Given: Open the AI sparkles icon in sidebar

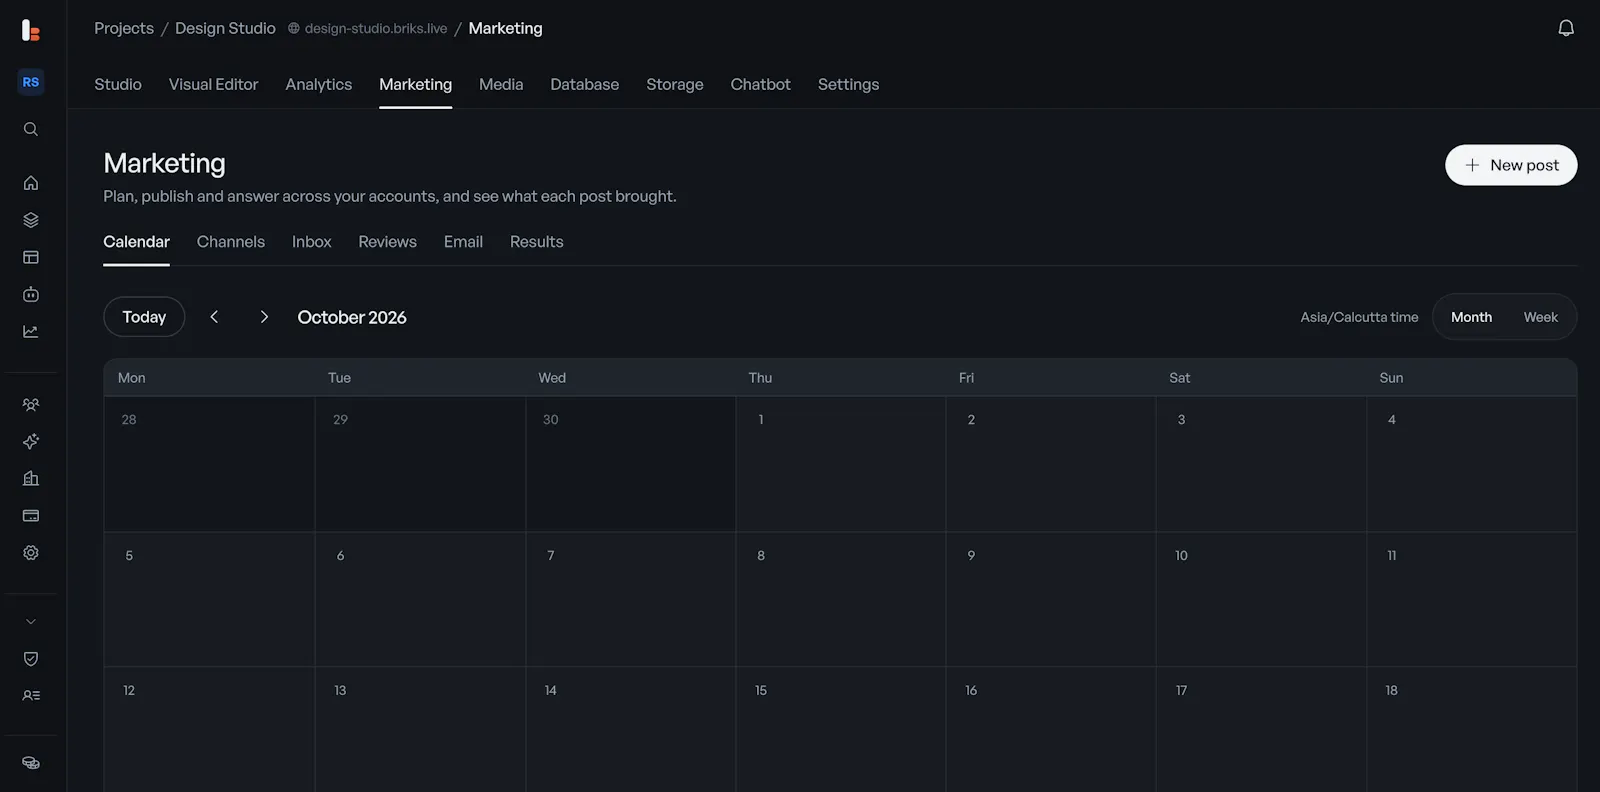Looking at the screenshot, I should point(31,441).
